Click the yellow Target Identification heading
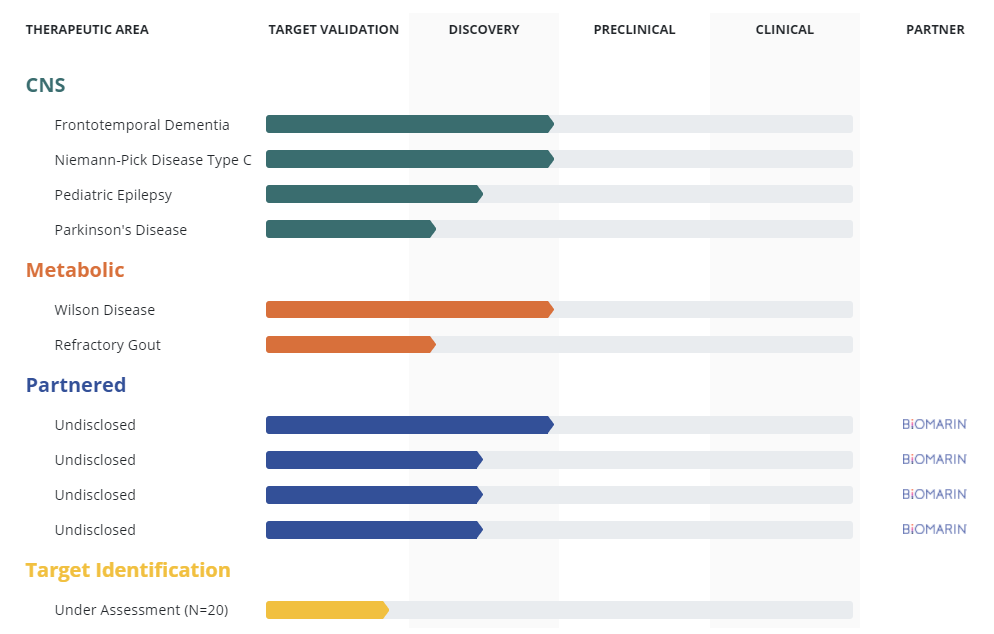This screenshot has height=634, width=994. [x=128, y=570]
